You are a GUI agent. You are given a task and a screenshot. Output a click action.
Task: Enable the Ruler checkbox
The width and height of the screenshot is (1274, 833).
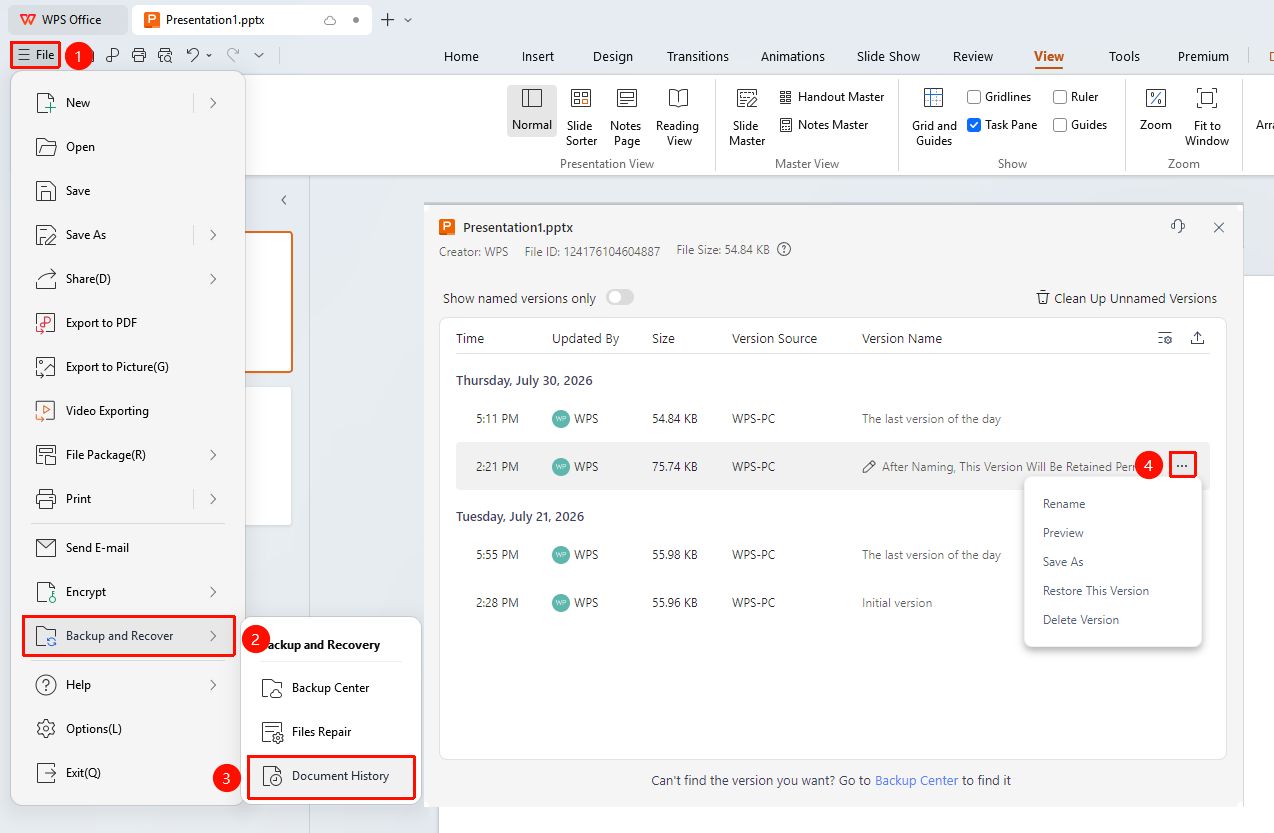click(x=1060, y=97)
